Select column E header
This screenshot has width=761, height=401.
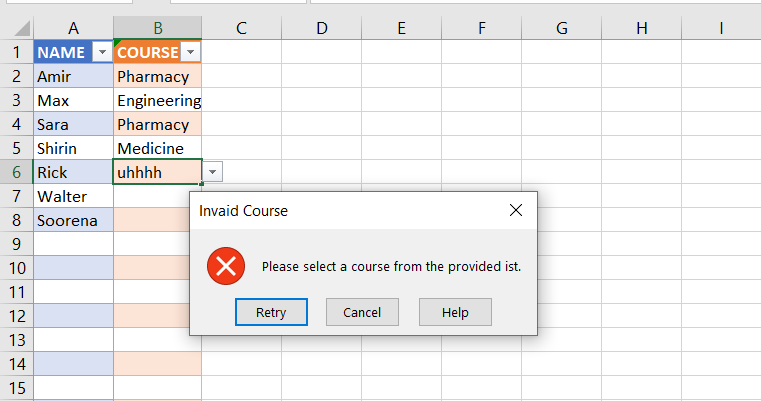click(401, 29)
